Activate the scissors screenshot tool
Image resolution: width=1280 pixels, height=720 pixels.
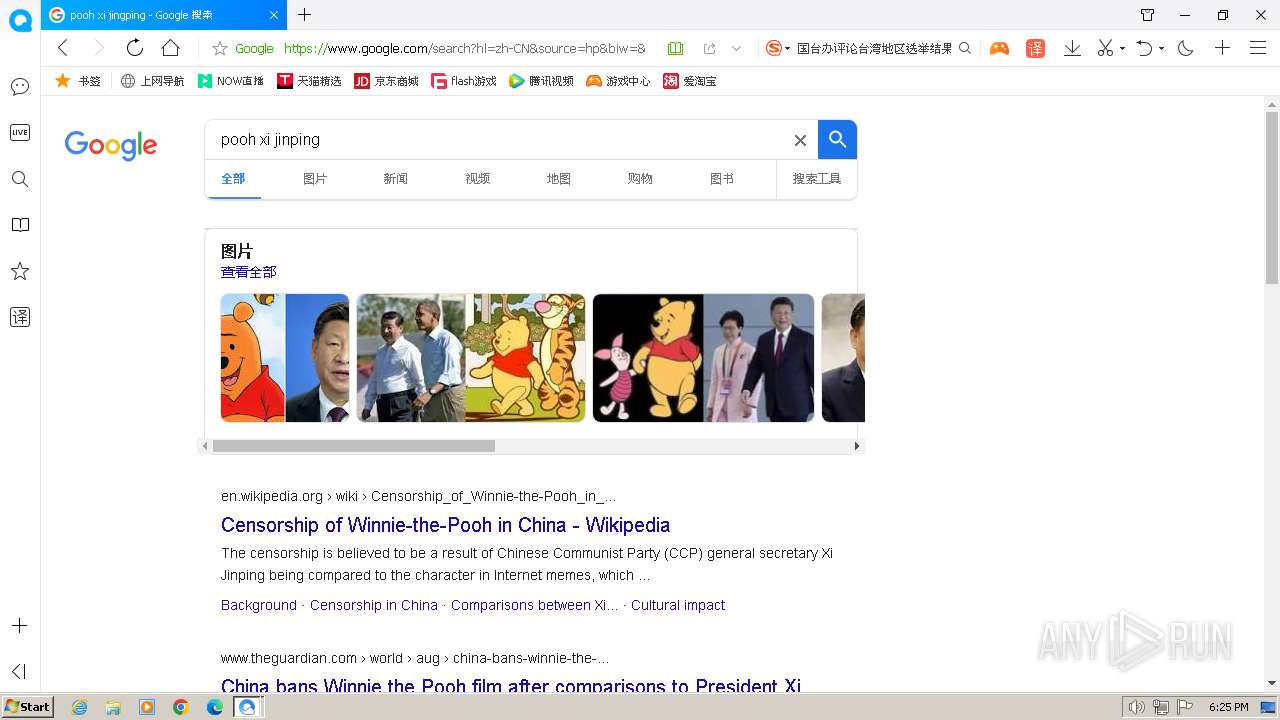pos(1105,48)
